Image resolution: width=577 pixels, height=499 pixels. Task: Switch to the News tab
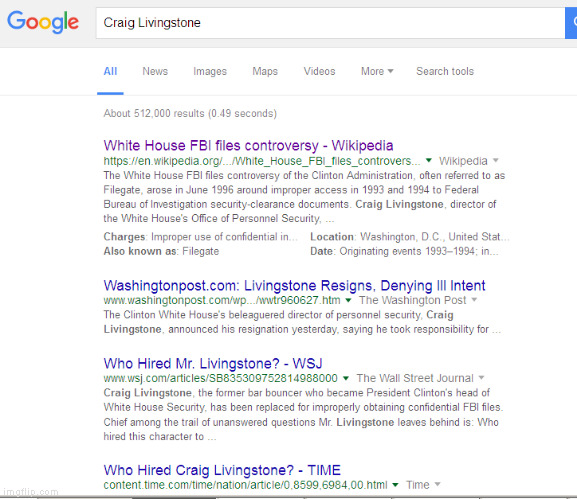[x=155, y=71]
